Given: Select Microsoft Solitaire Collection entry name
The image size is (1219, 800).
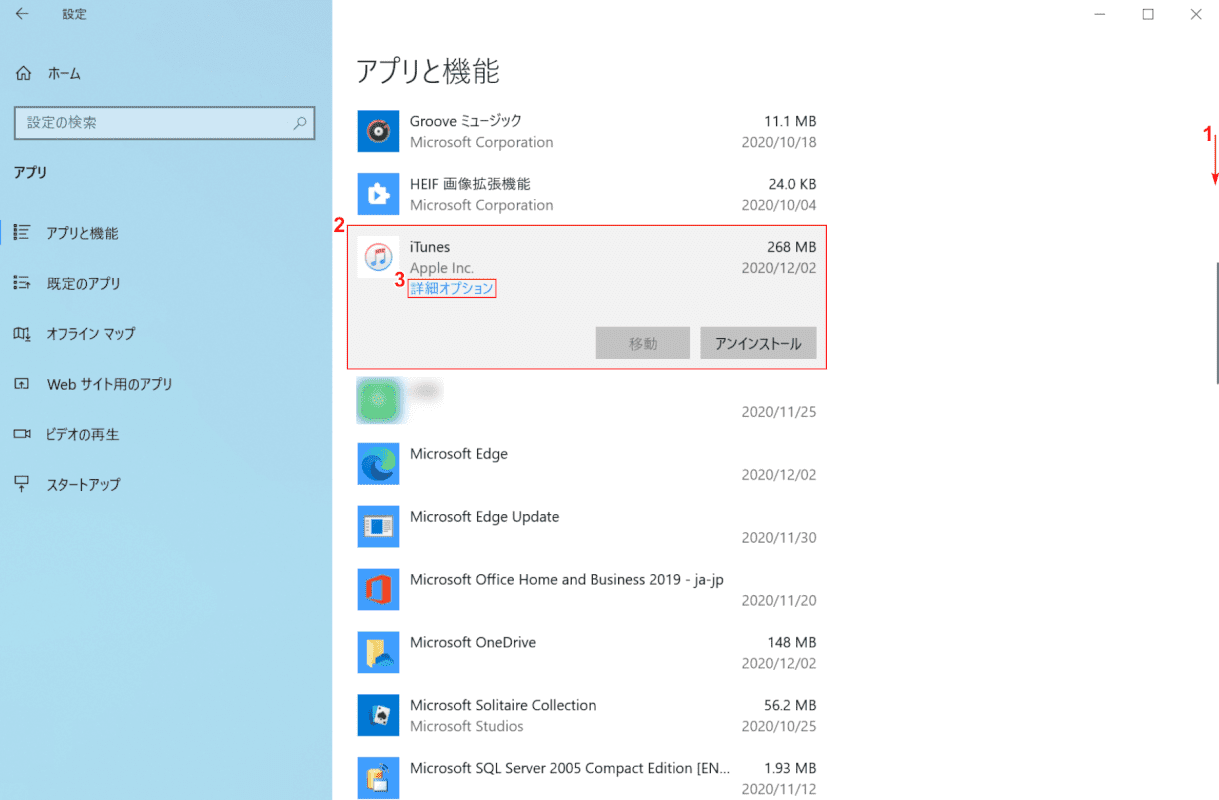Looking at the screenshot, I should pos(503,706).
